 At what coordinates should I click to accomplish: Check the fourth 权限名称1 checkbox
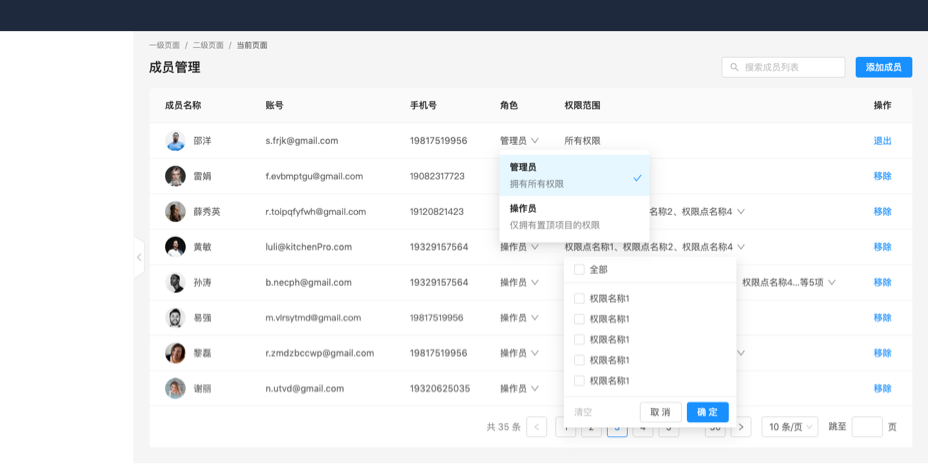579,360
